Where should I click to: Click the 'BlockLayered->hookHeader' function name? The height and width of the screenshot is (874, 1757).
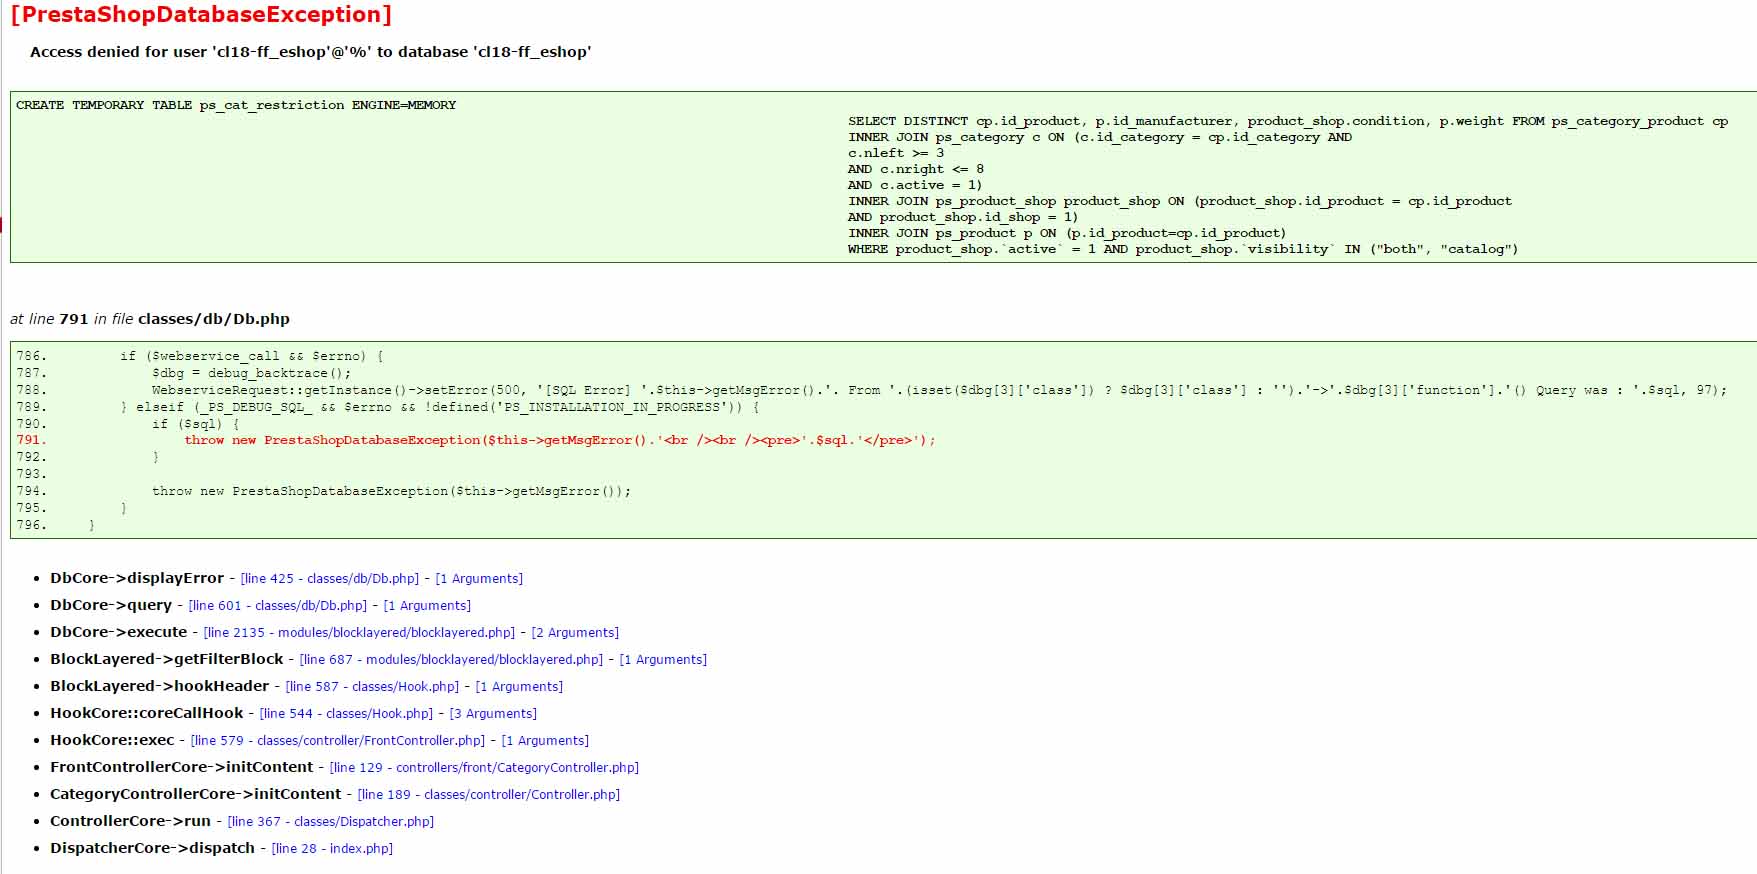pos(160,686)
